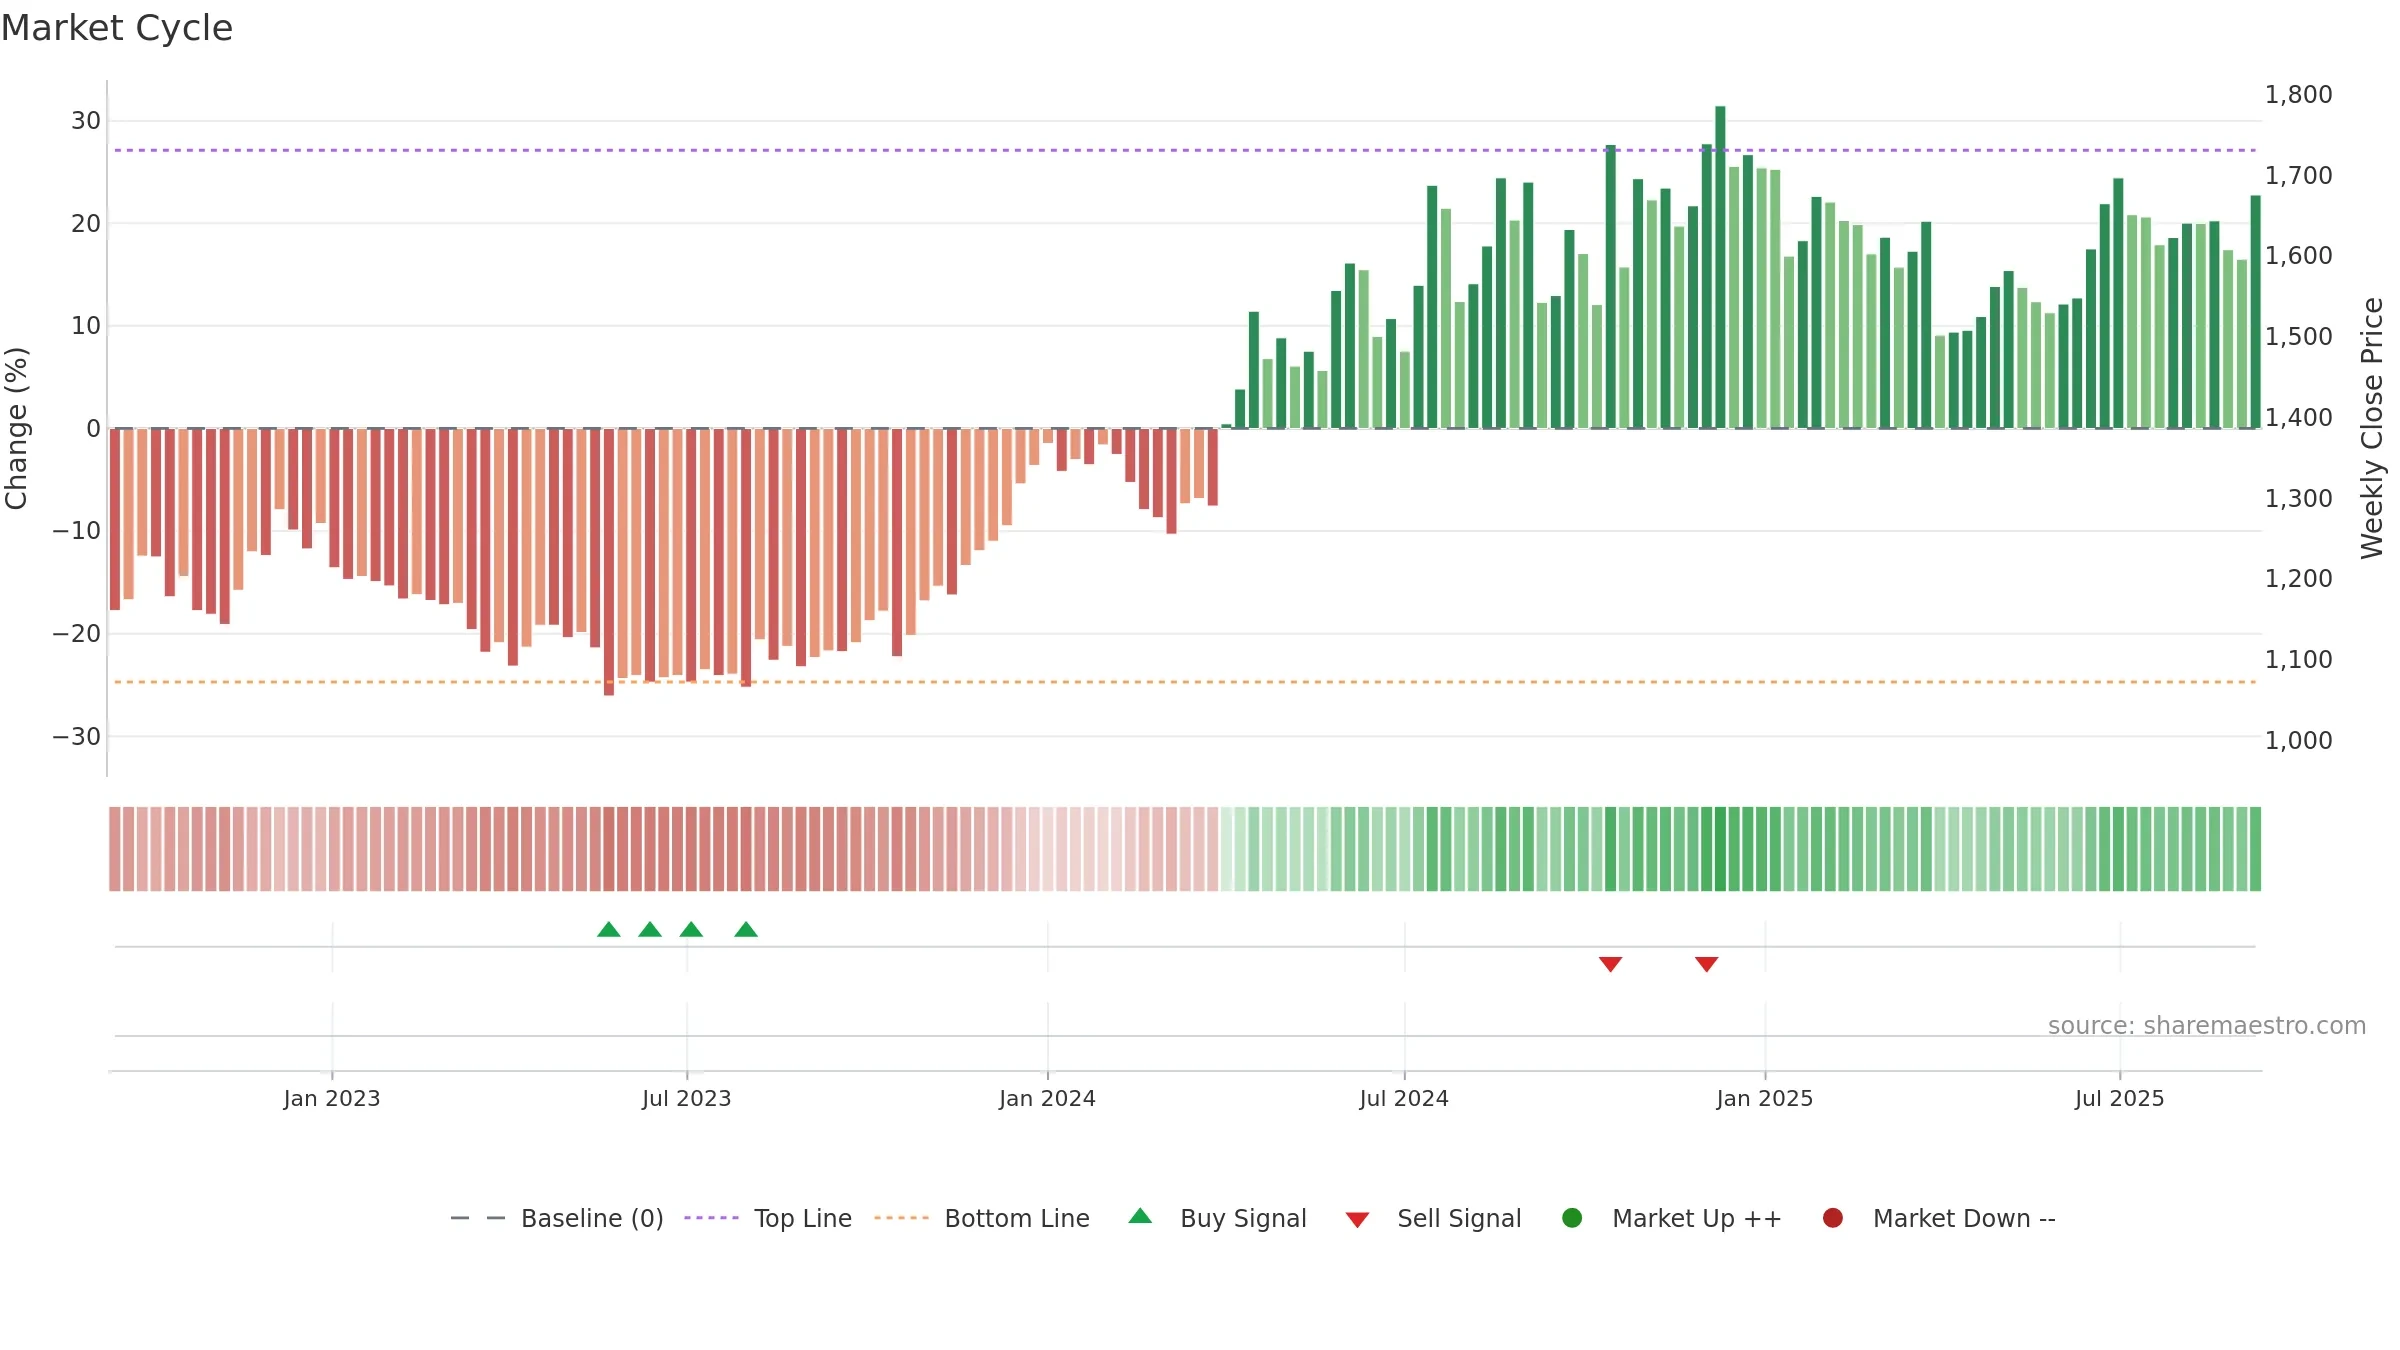Image resolution: width=2400 pixels, height=1350 pixels.
Task: Click the 1,400 price axis label
Action: [x=2299, y=418]
